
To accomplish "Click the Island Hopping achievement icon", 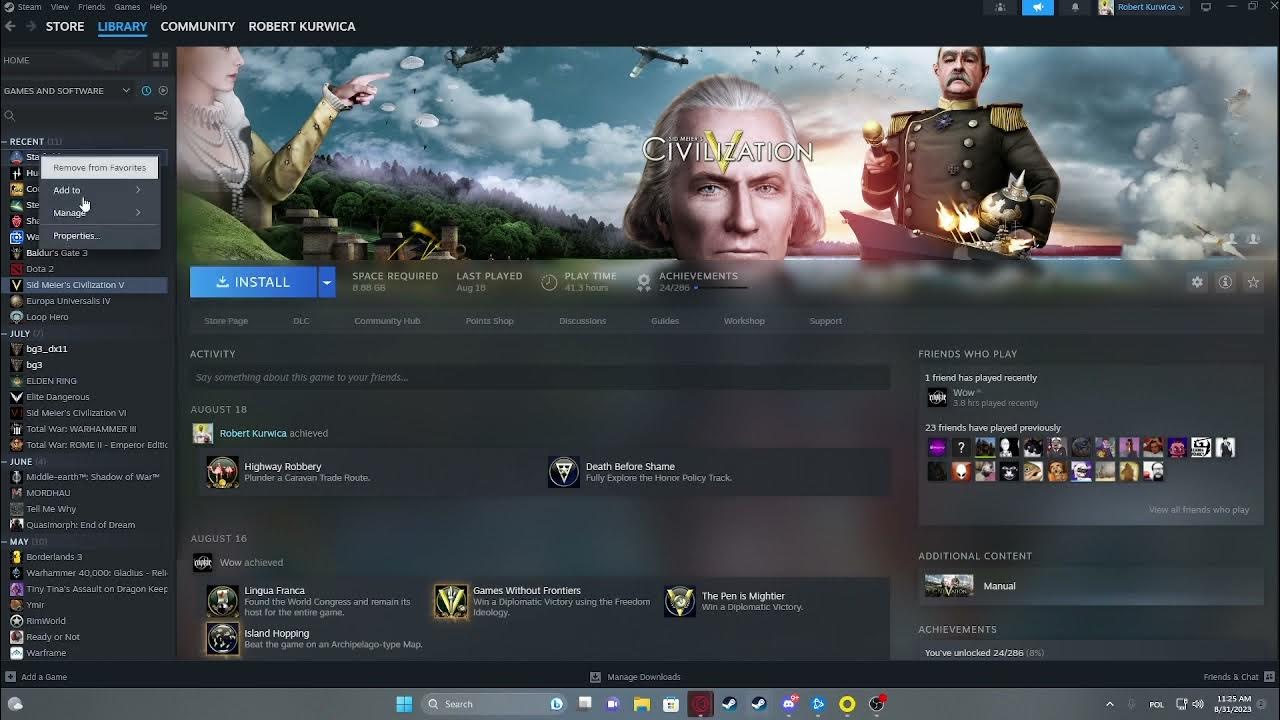I will pos(222,638).
